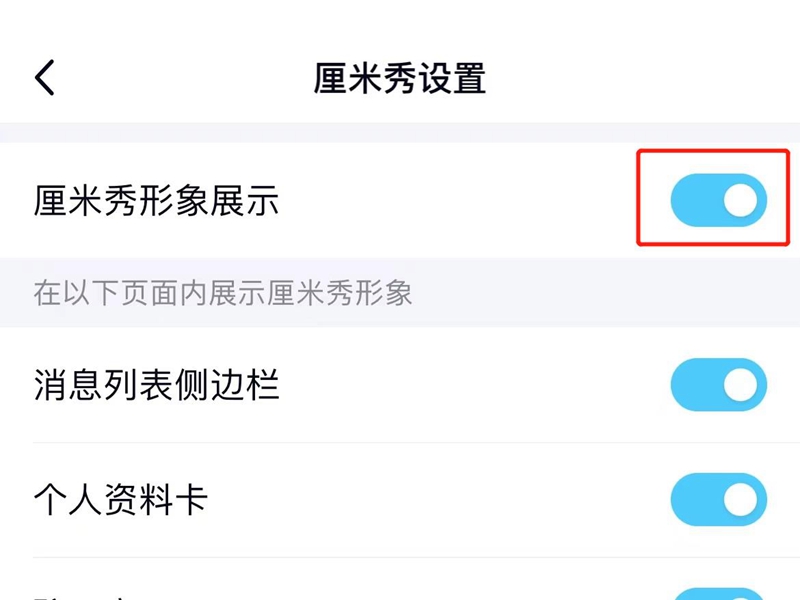Click the 在以下页面内展示厘米秀形象 description text

[x=223, y=293]
